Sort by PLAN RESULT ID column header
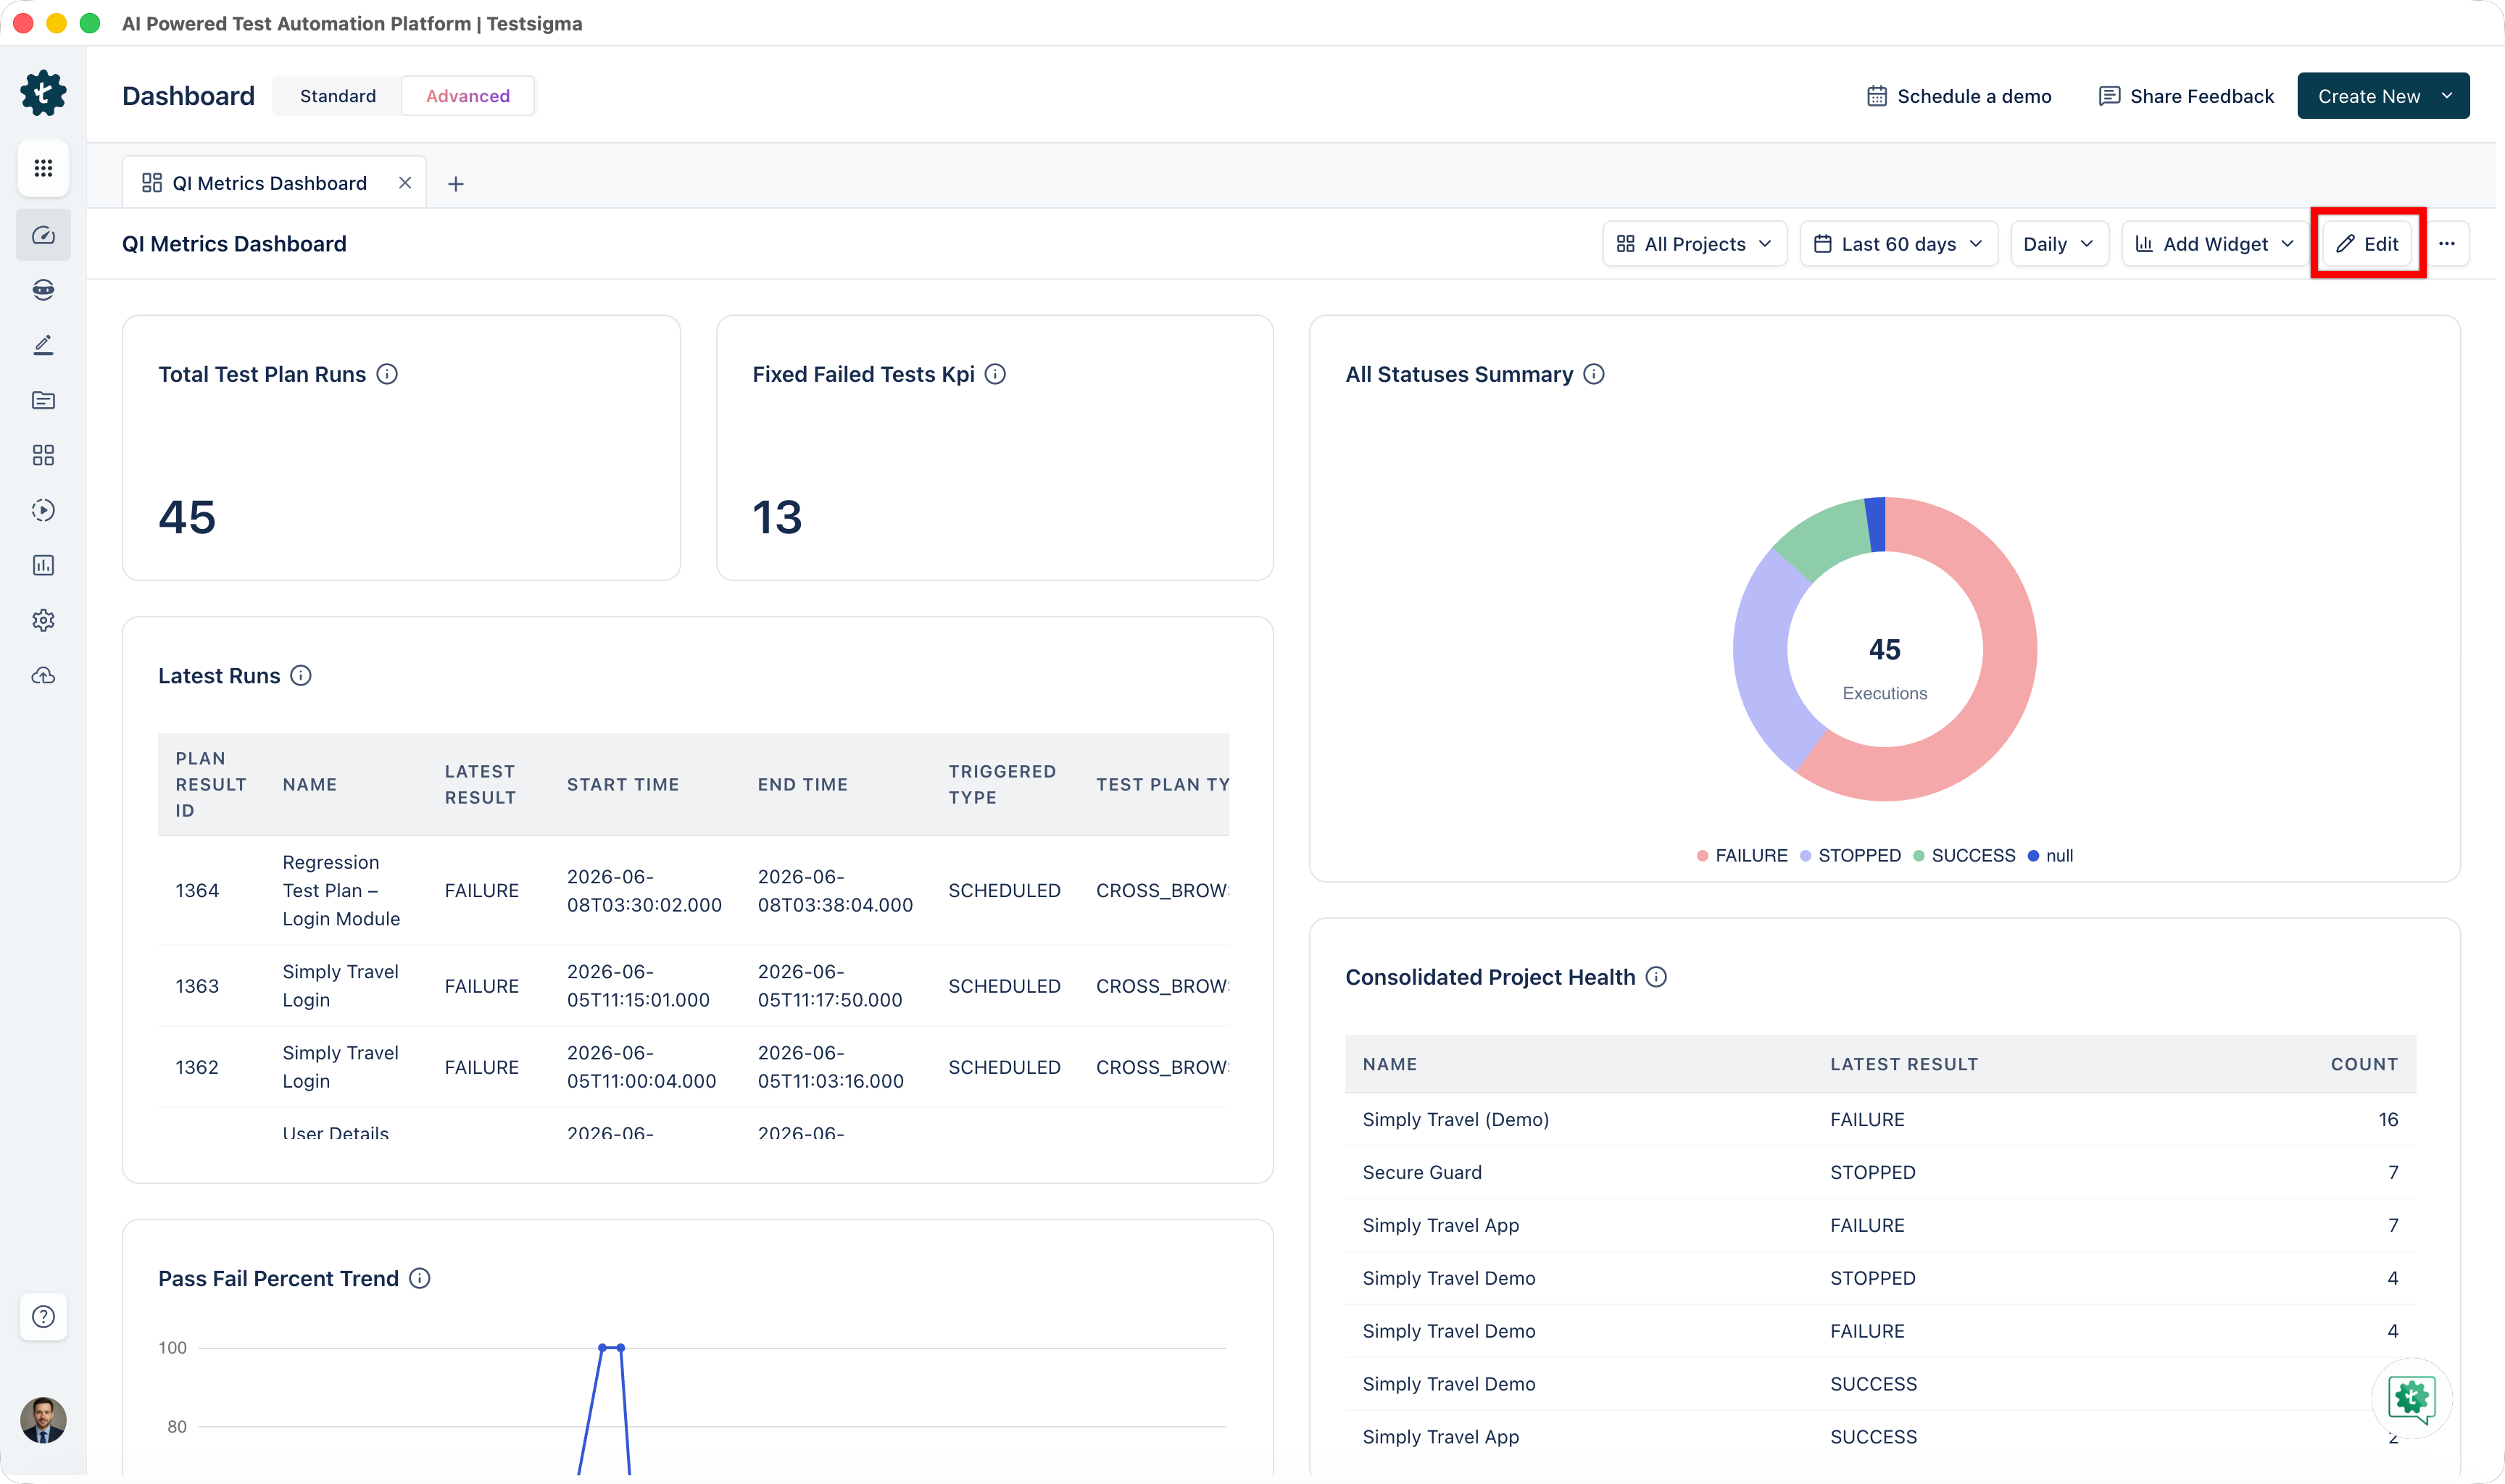The height and width of the screenshot is (1484, 2505). point(211,785)
